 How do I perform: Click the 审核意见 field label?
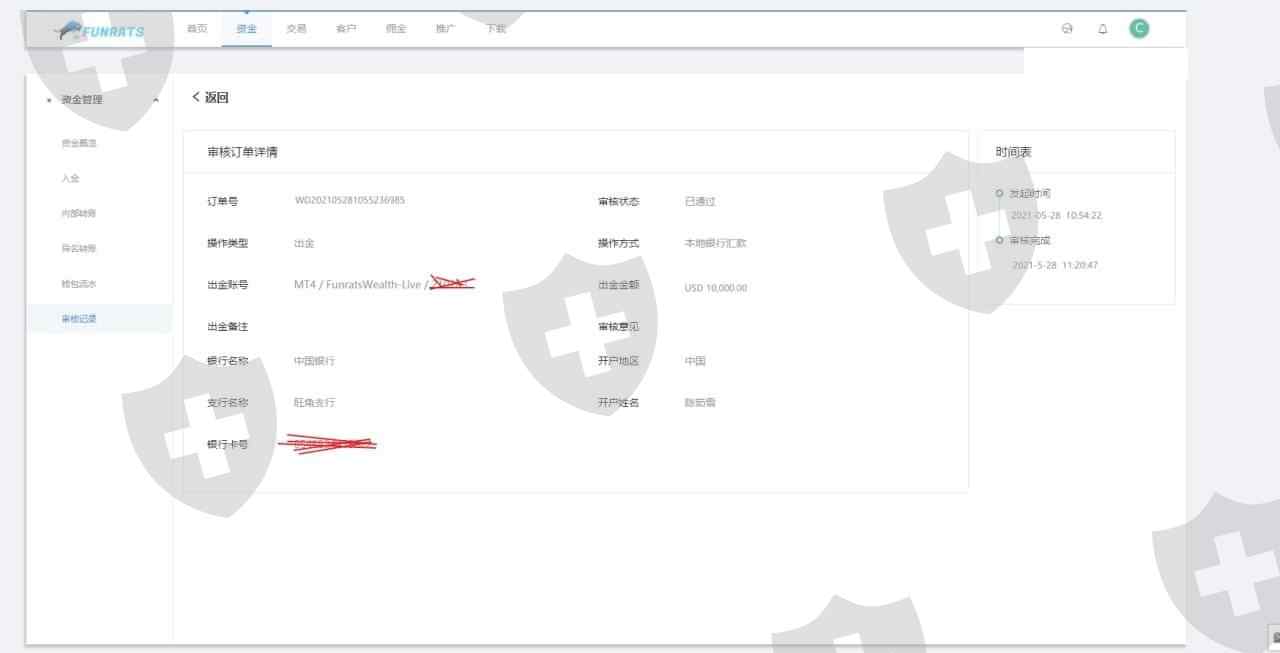click(x=618, y=326)
